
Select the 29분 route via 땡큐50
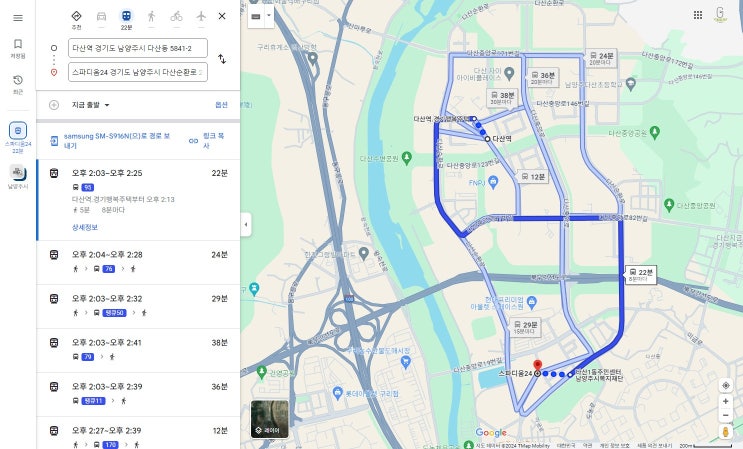click(x=138, y=306)
